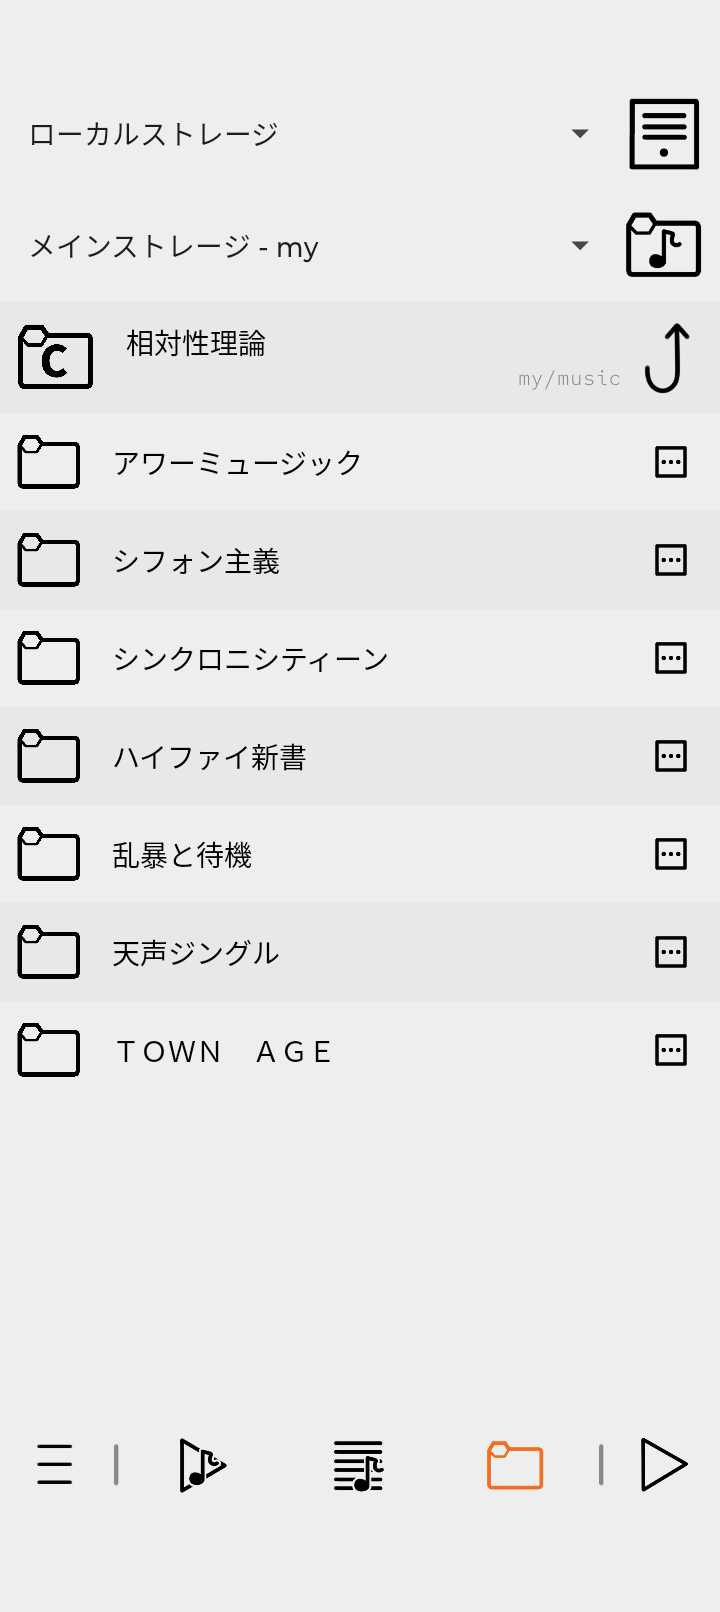Tap the play button in bottom bar
This screenshot has width=720, height=1612.
pyautogui.click(x=663, y=1465)
